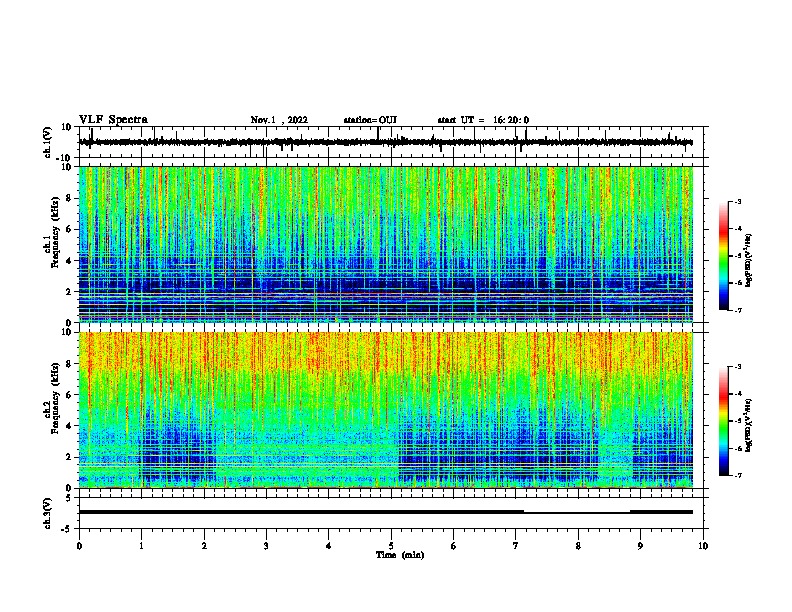
Task: Click tick label "7" on the time axis
Action: (x=516, y=546)
